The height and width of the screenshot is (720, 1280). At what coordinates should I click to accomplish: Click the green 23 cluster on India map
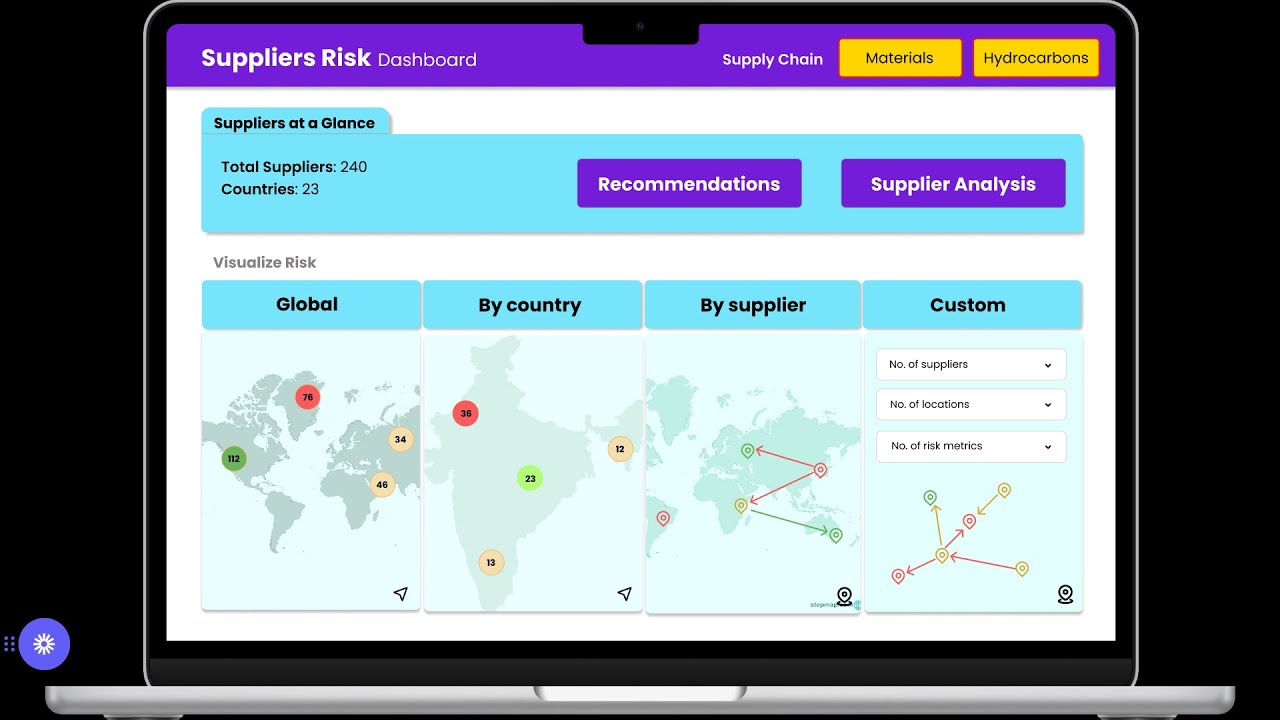tap(530, 478)
